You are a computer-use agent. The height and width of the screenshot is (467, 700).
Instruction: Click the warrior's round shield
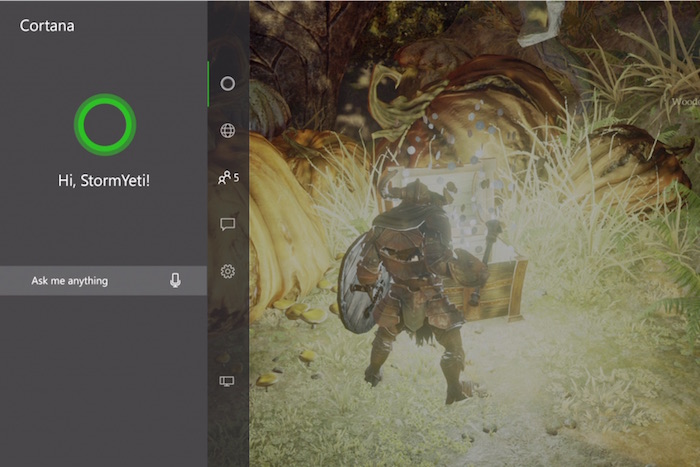(x=358, y=283)
